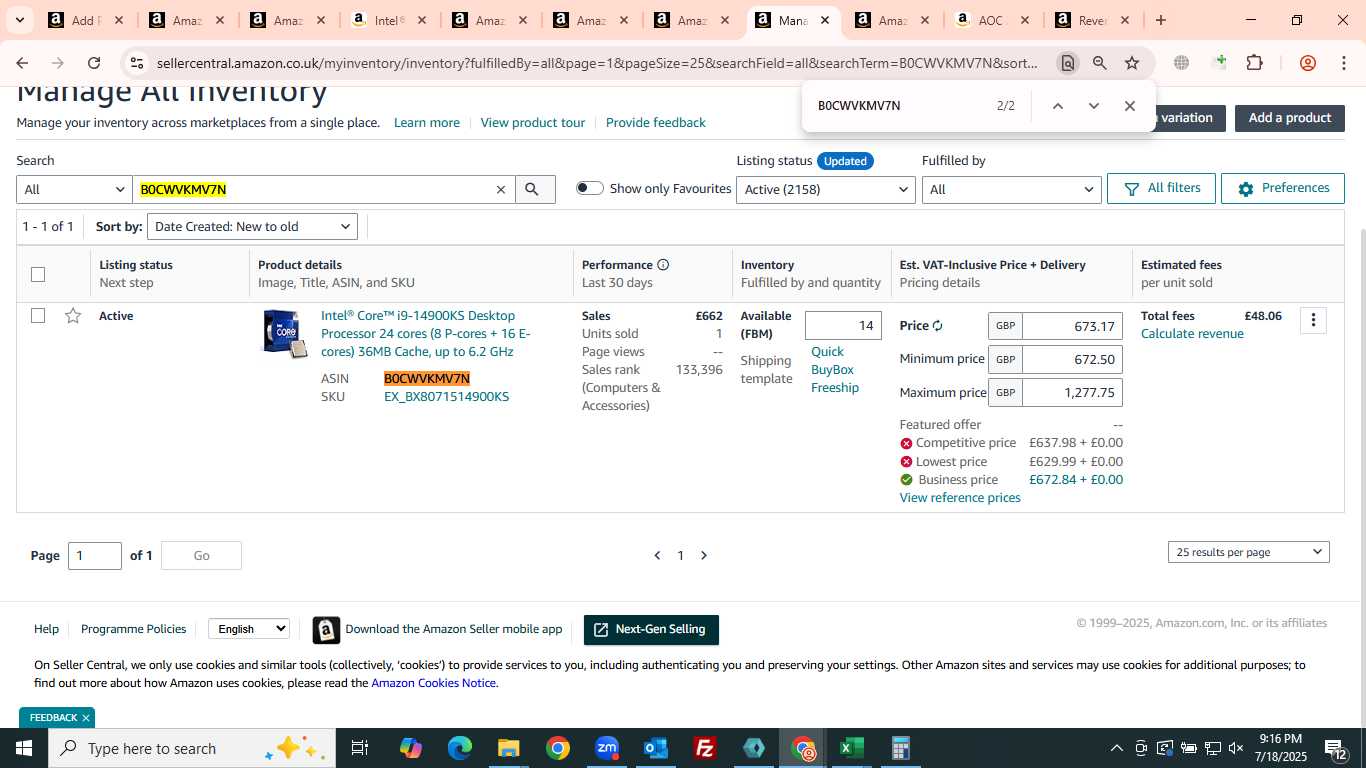Open the 25 results per page dropdown
Viewport: 1366px width, 768px height.
pyautogui.click(x=1249, y=552)
